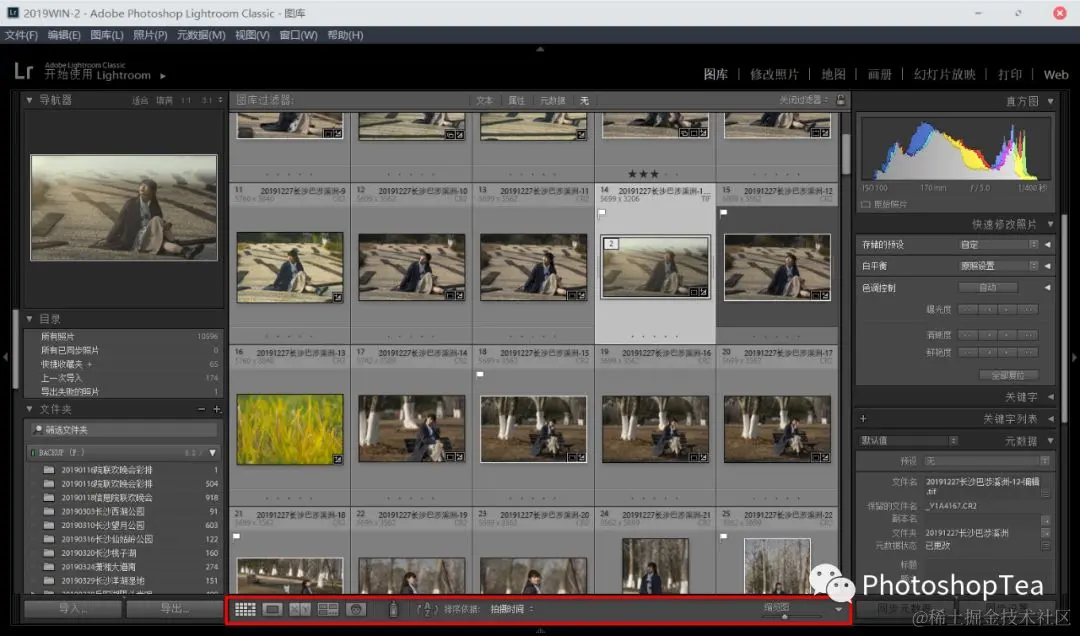The width and height of the screenshot is (1080, 636).
Task: Switch to the '打印' module
Action: coord(1010,74)
